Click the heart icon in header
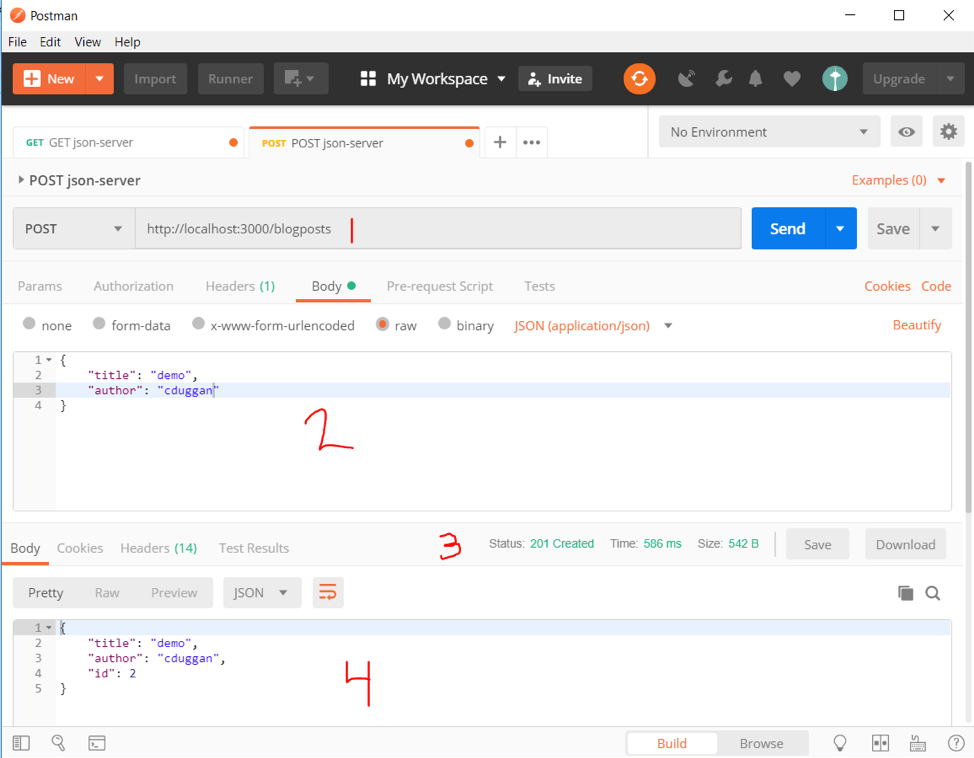 coord(791,79)
